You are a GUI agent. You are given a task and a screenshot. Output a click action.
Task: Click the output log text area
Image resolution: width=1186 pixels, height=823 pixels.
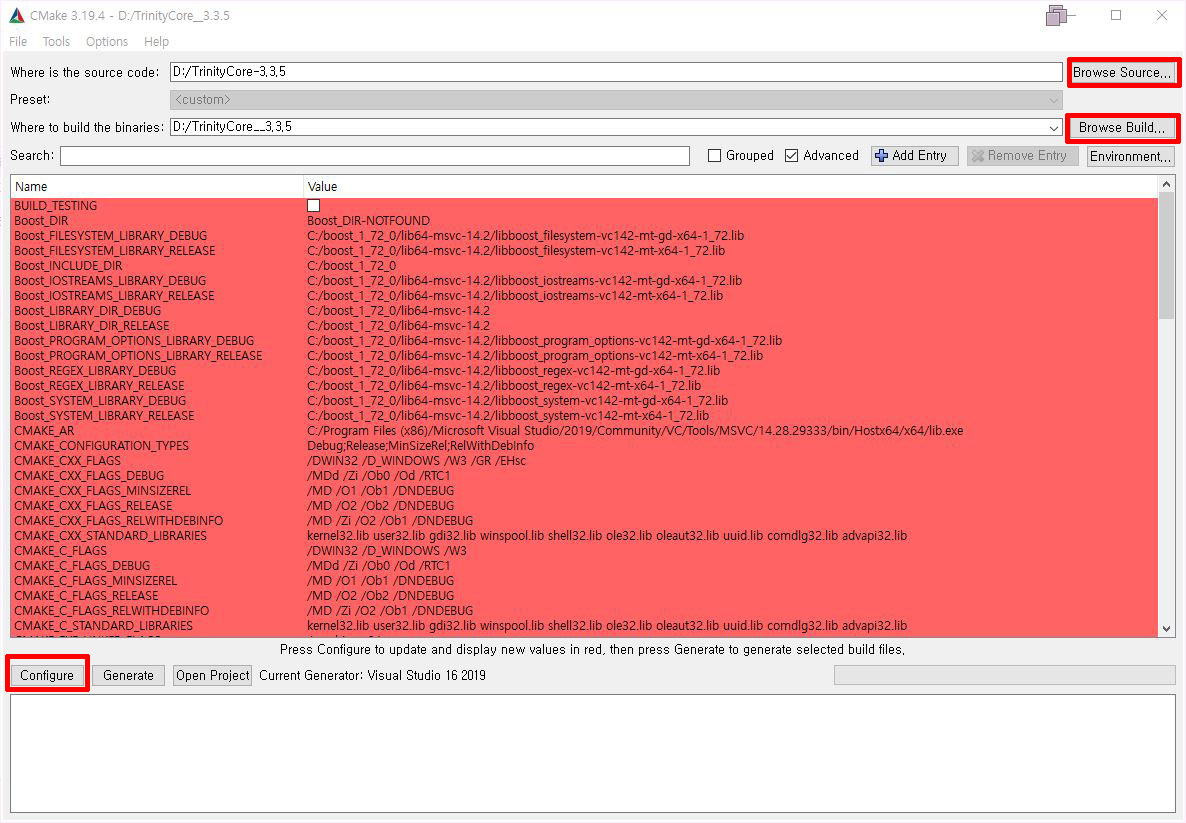592,753
